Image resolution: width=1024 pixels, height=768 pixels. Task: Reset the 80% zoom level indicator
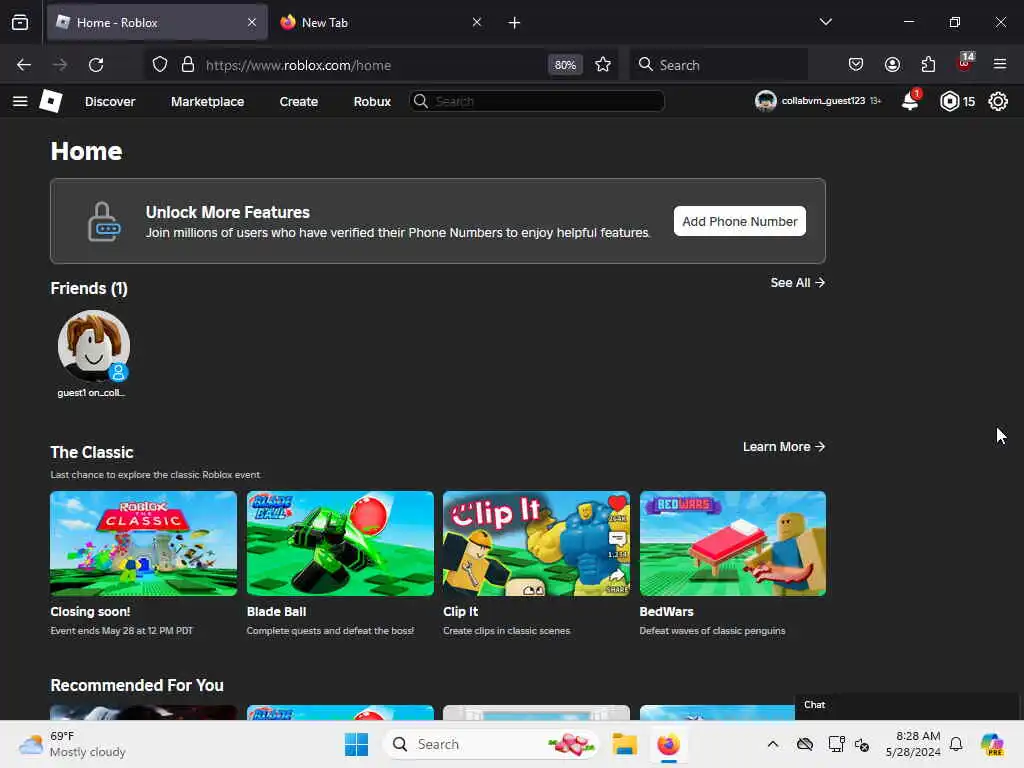[565, 65]
